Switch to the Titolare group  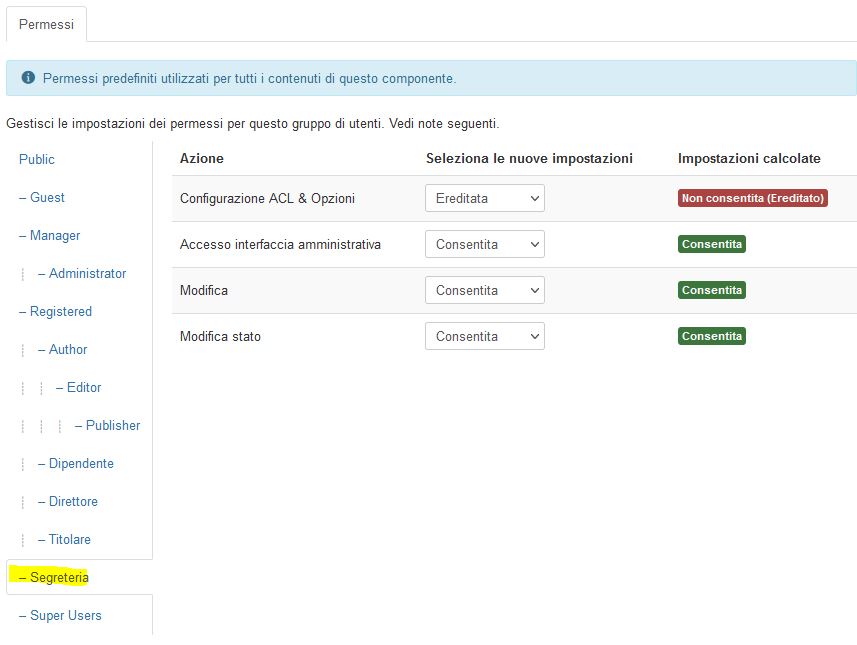(64, 540)
